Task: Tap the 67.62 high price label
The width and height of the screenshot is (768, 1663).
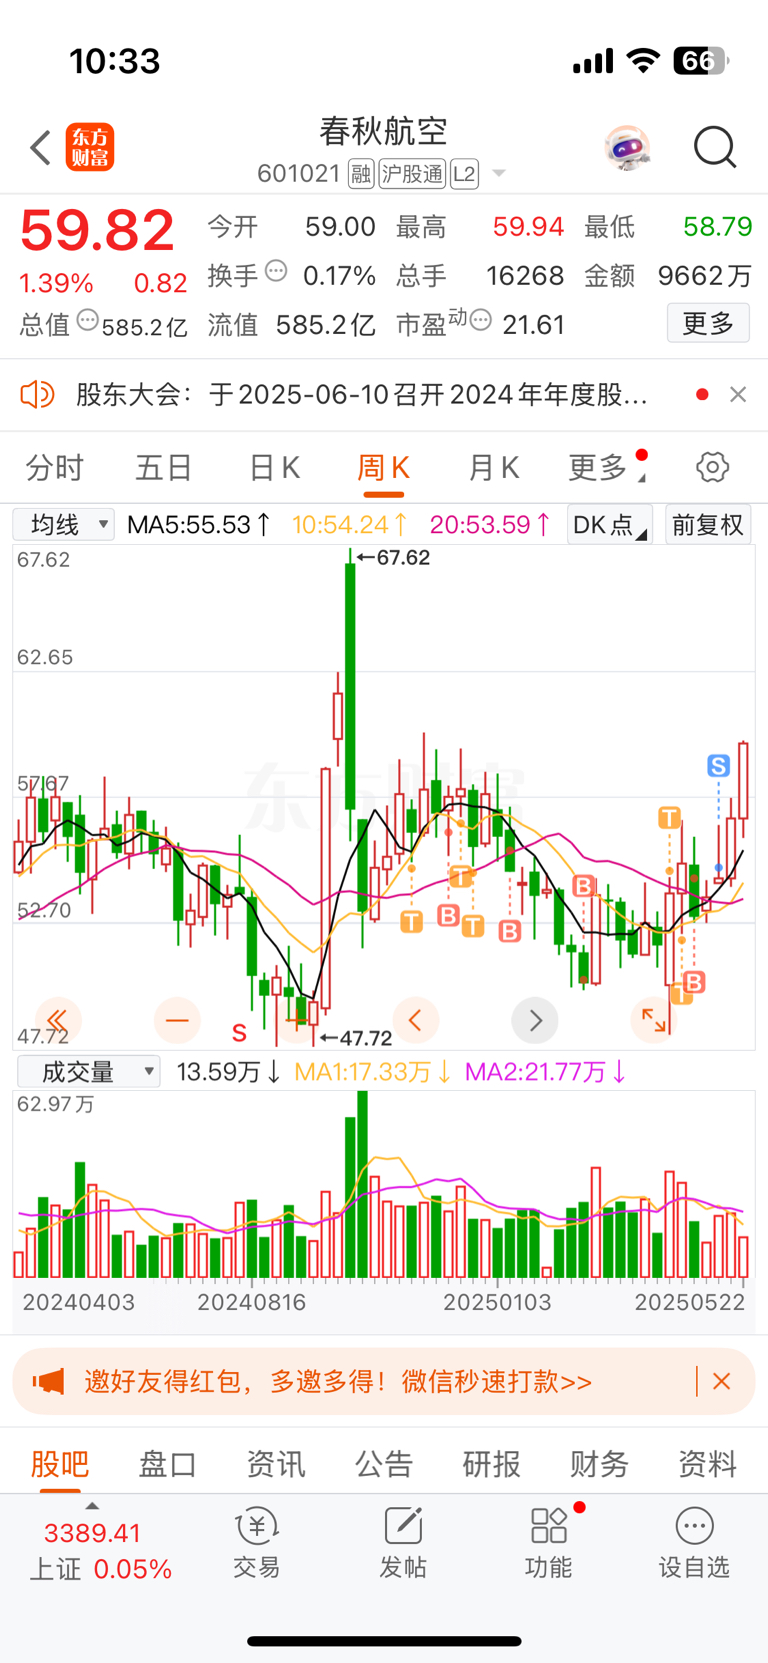Action: pyautogui.click(x=394, y=558)
